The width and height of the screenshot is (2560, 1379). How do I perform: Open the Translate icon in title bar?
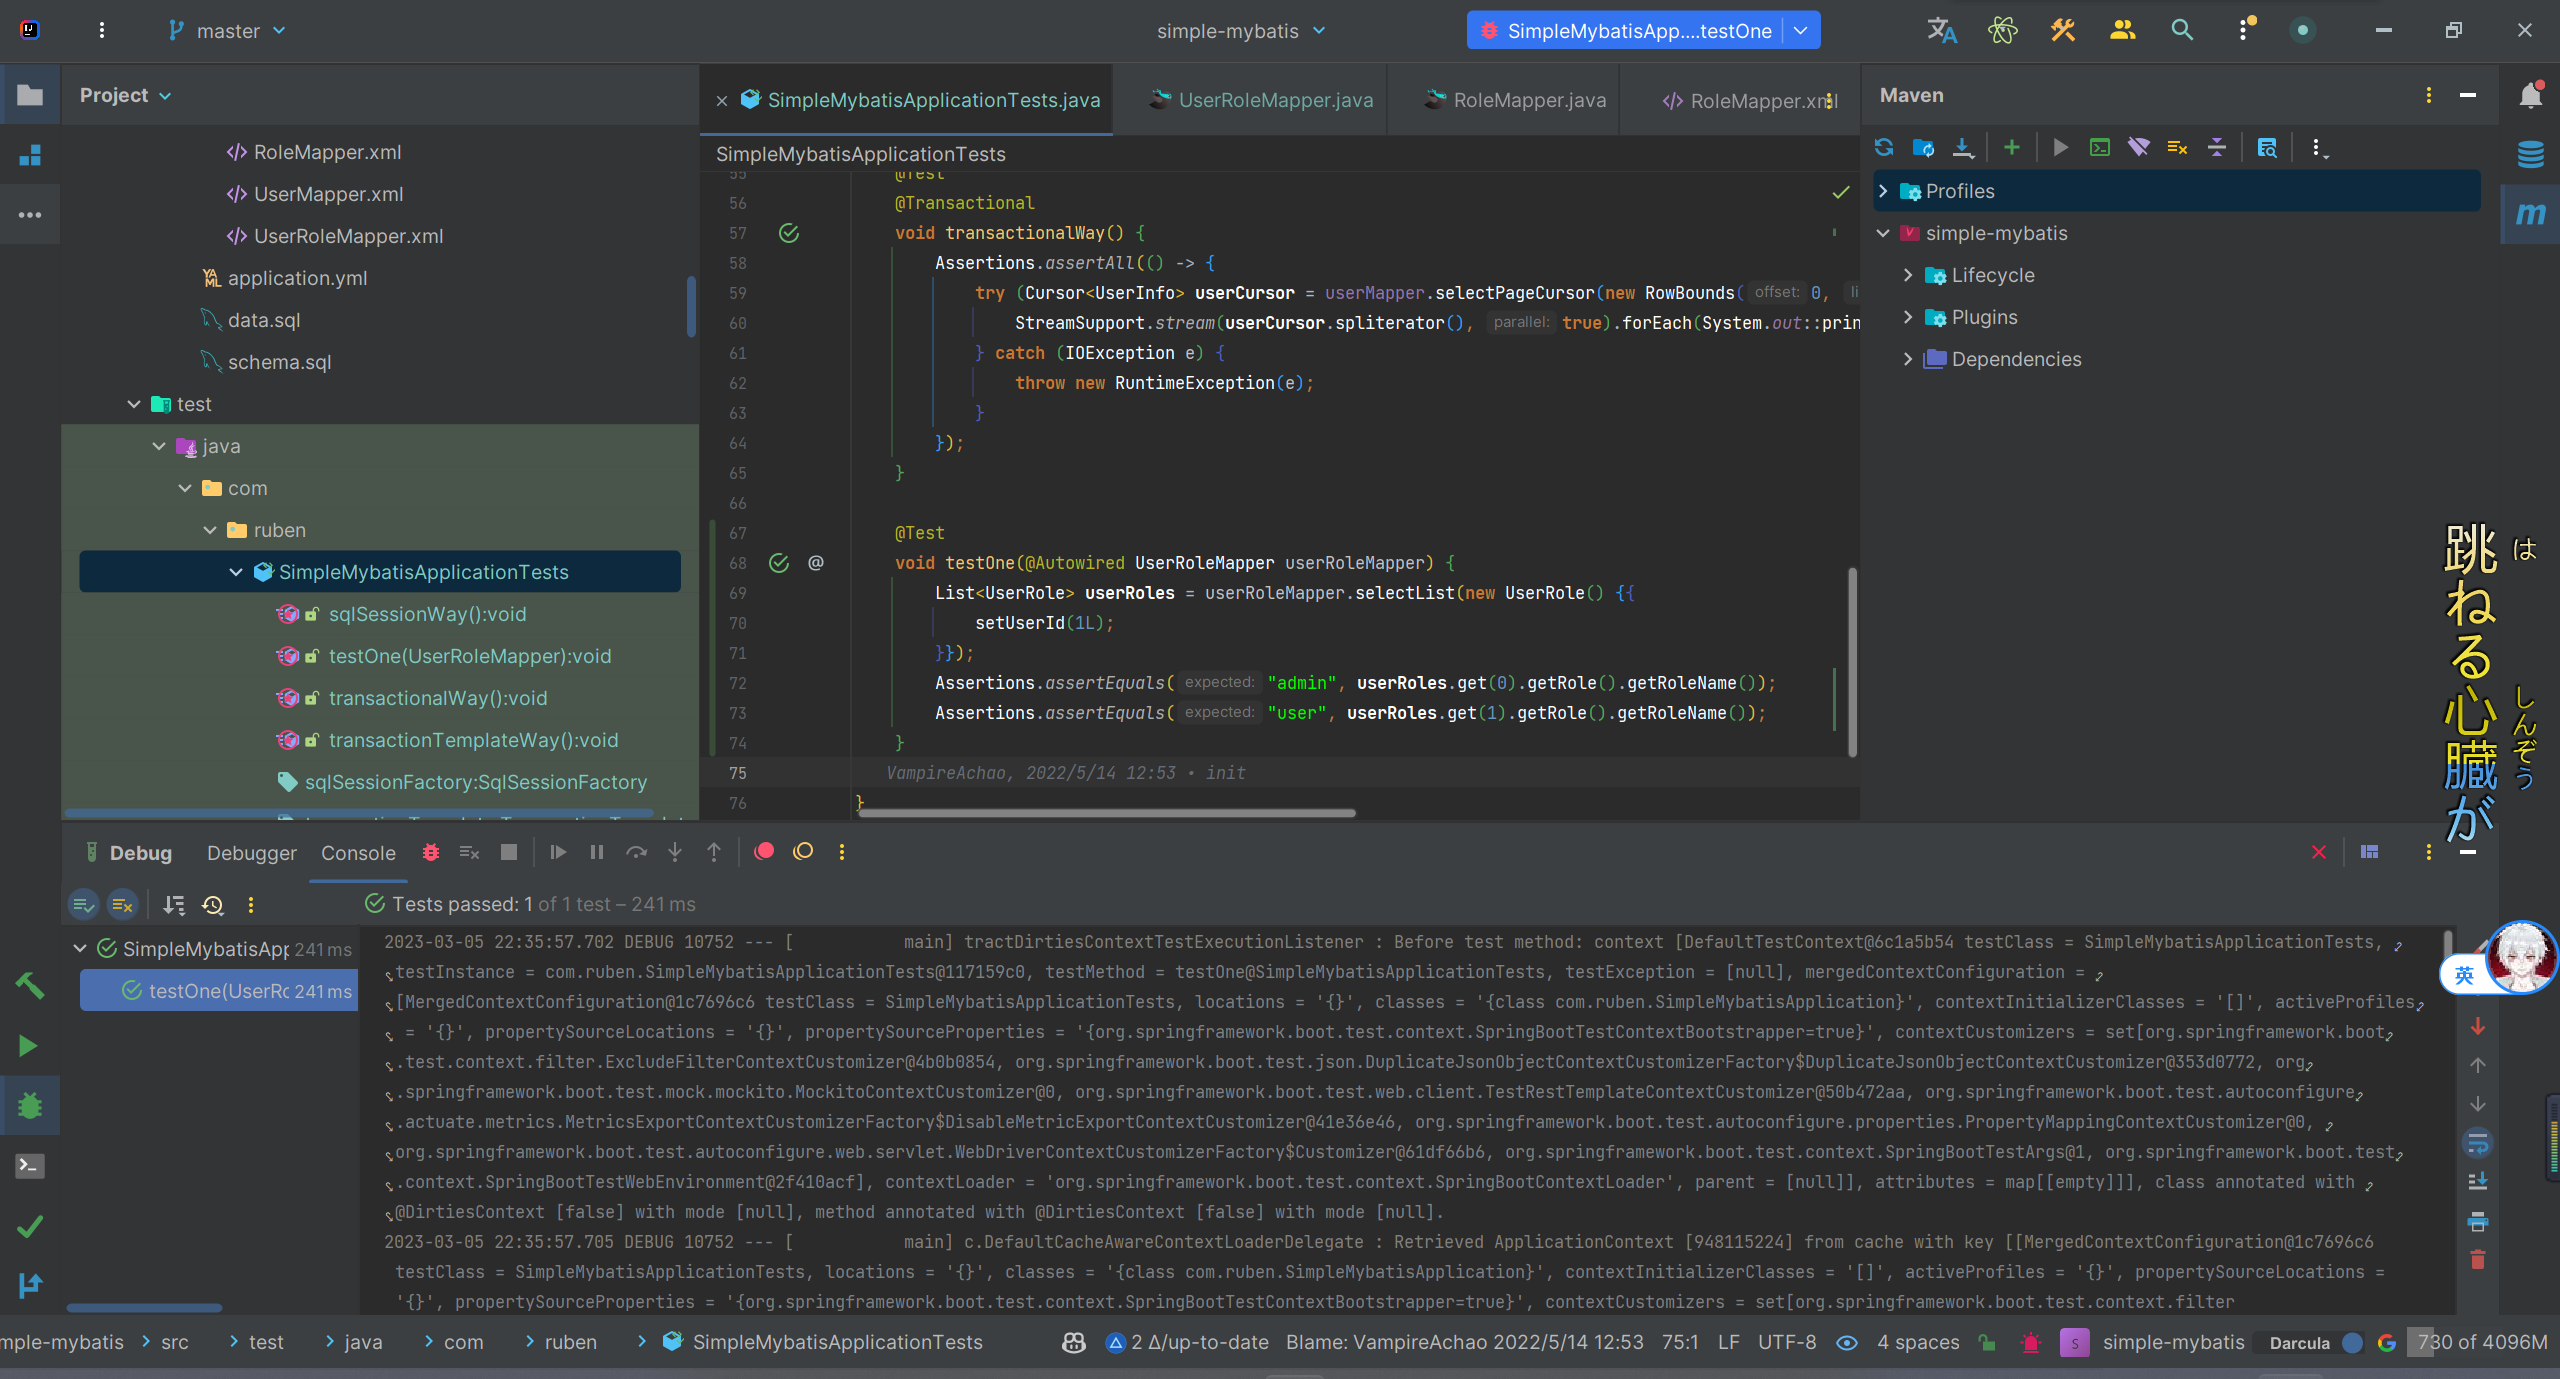click(1941, 30)
